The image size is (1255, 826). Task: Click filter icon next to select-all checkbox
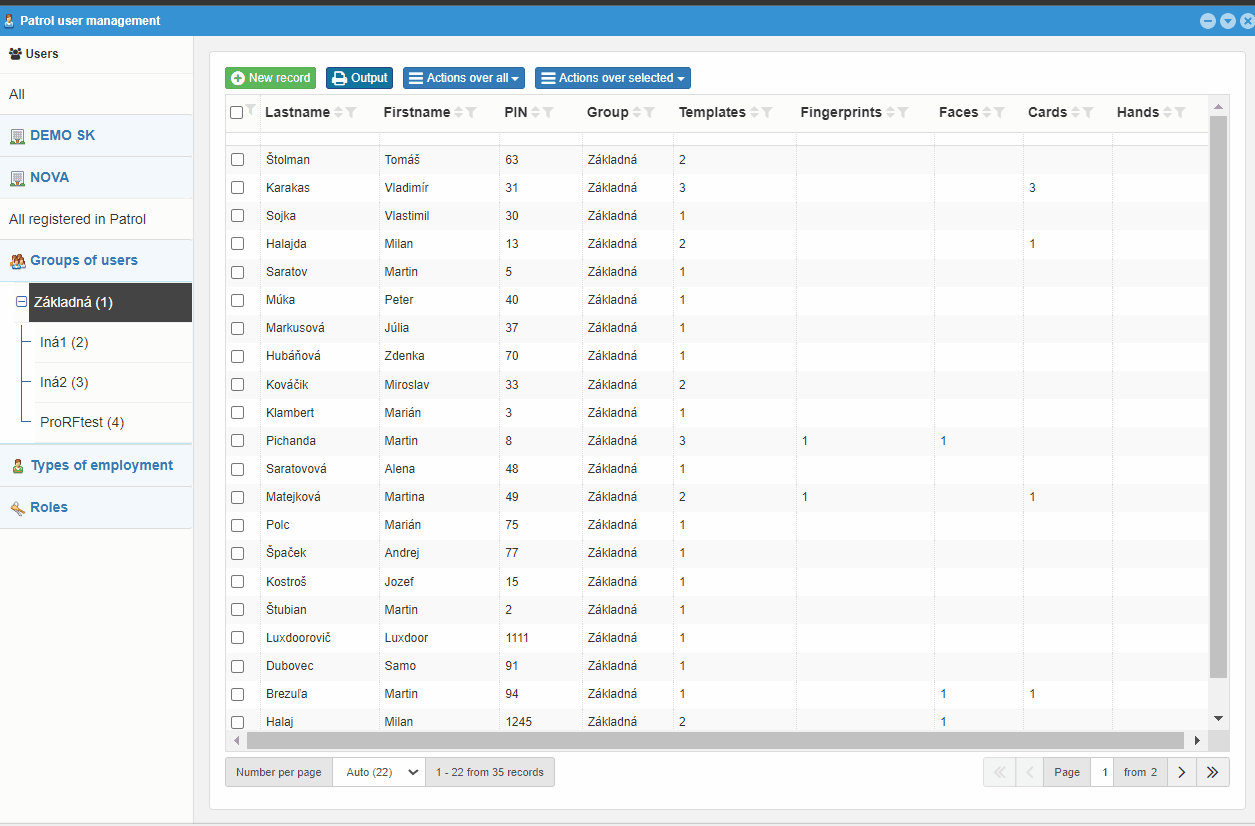point(250,110)
